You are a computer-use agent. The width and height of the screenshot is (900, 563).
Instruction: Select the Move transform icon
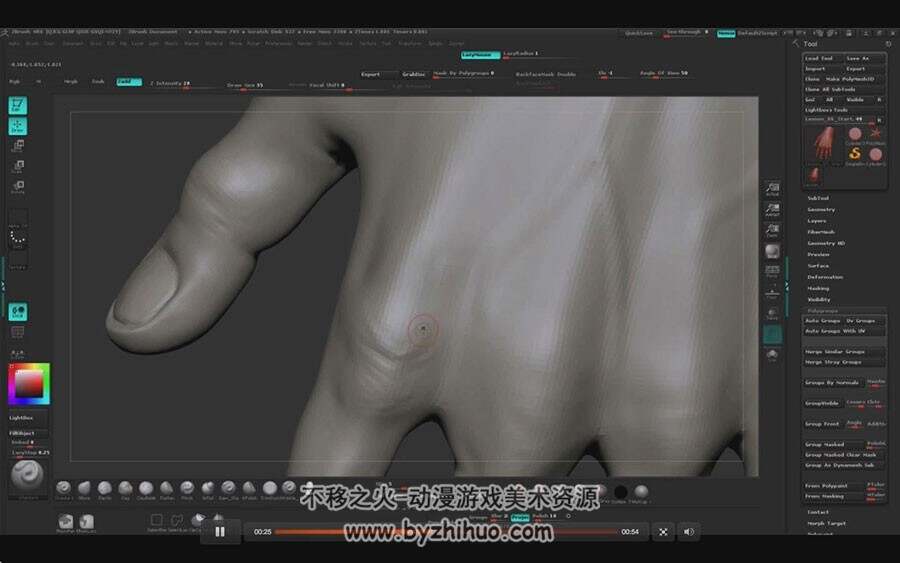click(x=18, y=146)
